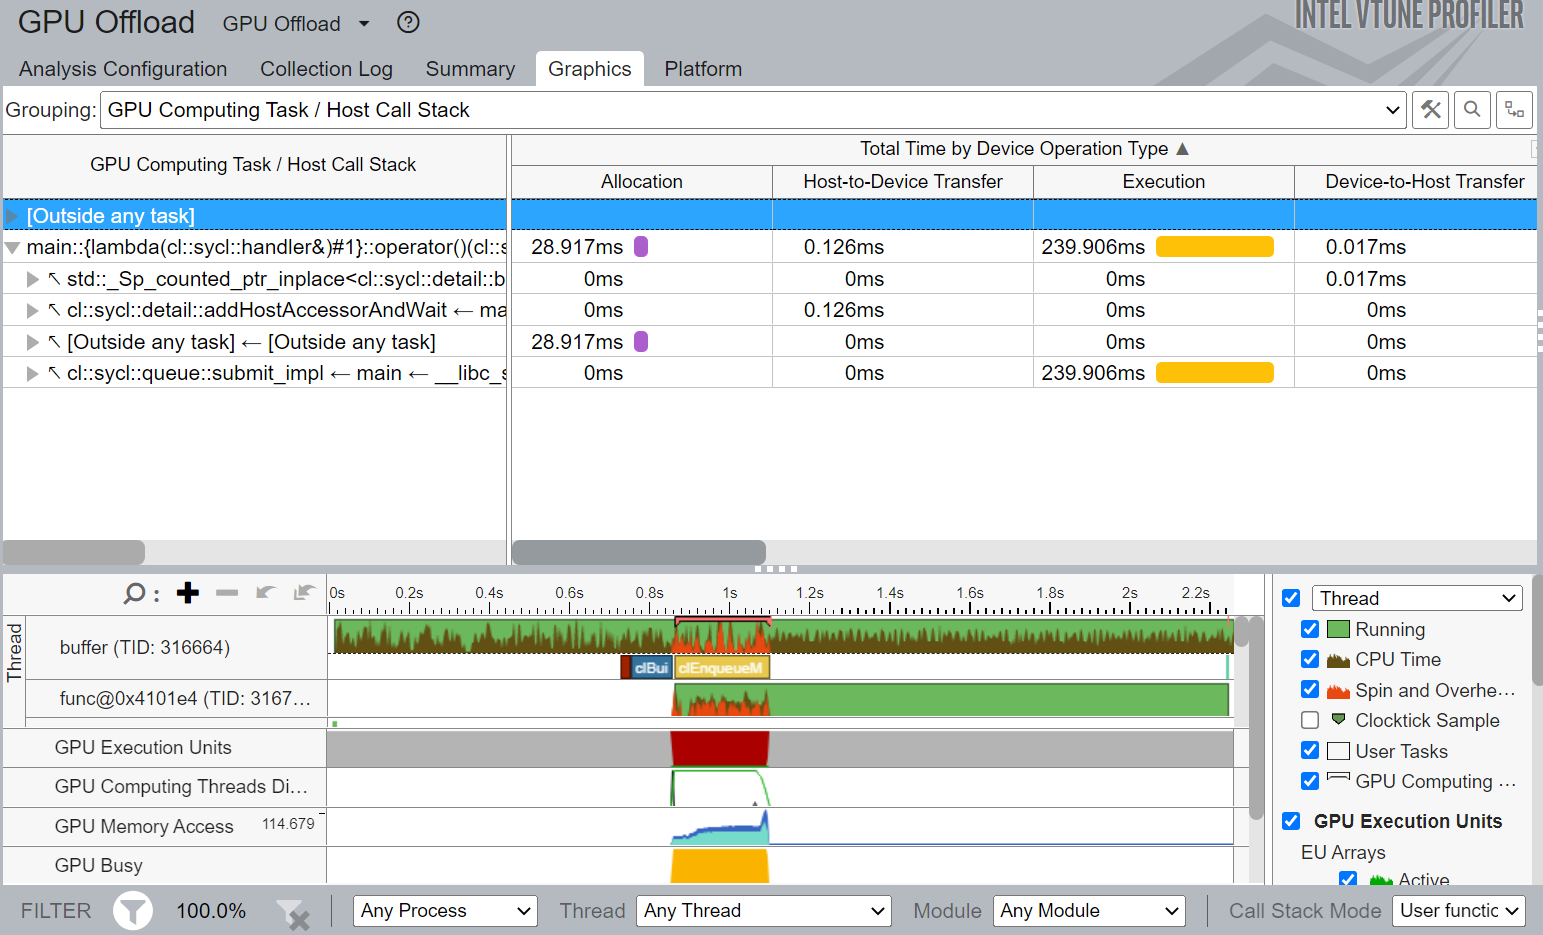Open the help question mark icon
Viewport: 1543px width, 935px height.
pos(408,22)
